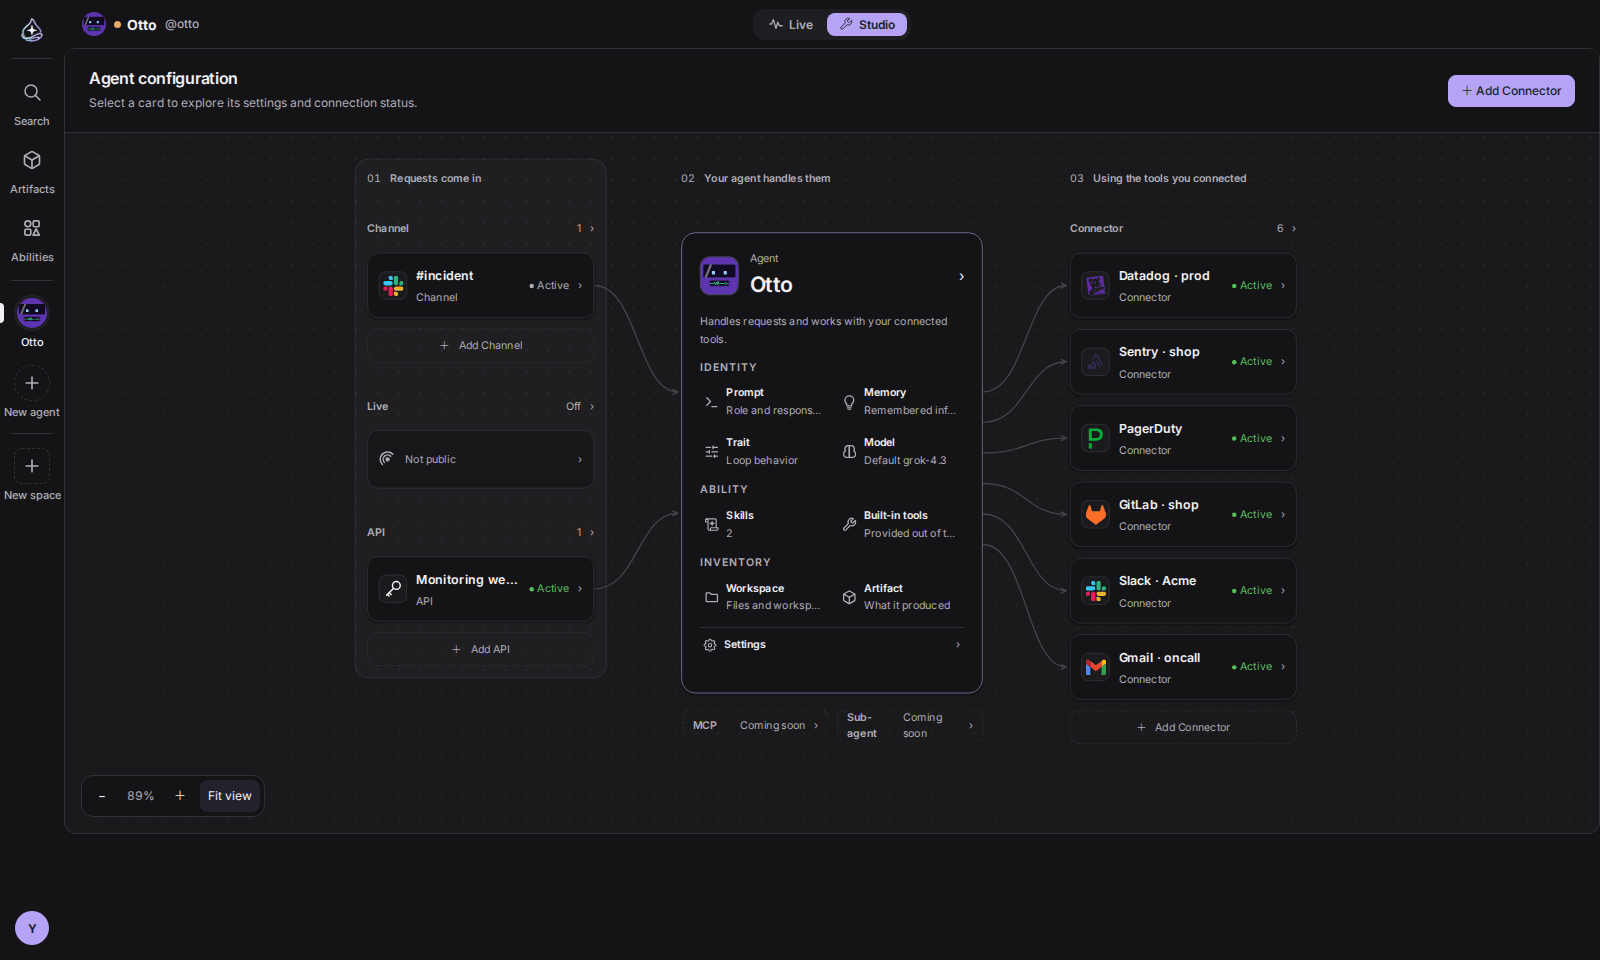Open Abilities in the sidebar
The image size is (1600, 960).
32,240
